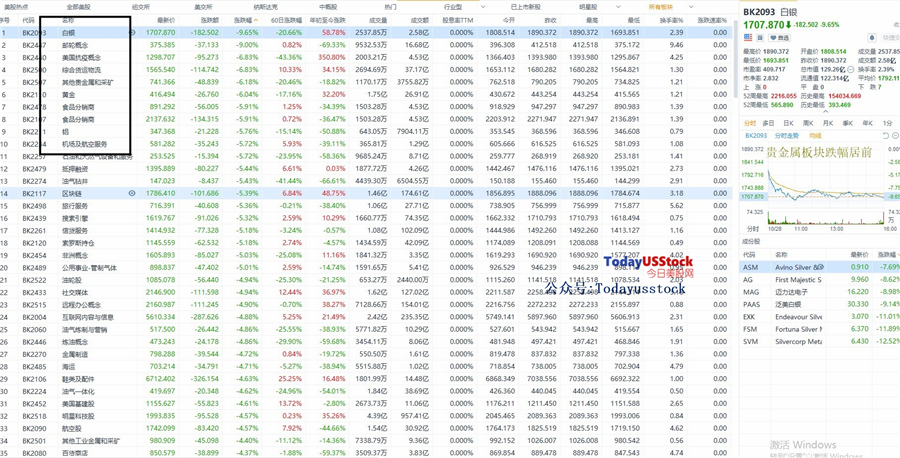Select the 月K chart tab
The image size is (900, 458).
point(828,123)
